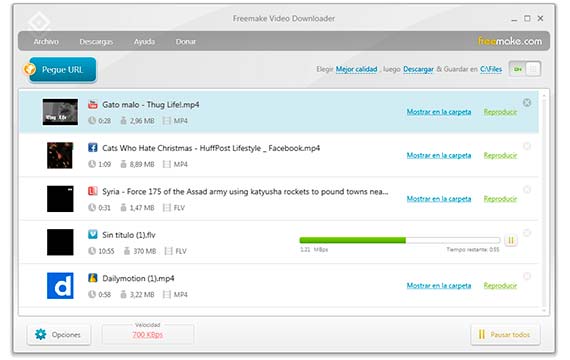The width and height of the screenshot is (570, 360).
Task: Click the download list vertical scrollbar
Action: 544,203
